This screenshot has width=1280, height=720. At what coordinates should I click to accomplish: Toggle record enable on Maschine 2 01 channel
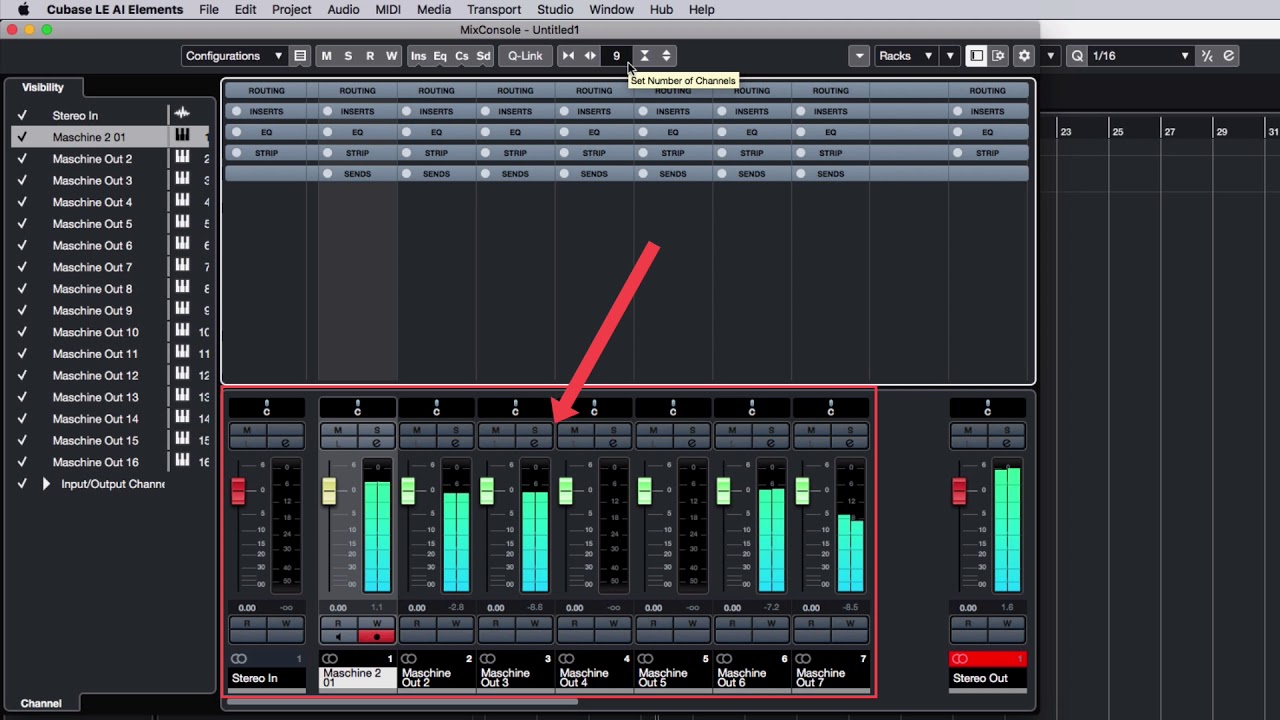(x=376, y=636)
